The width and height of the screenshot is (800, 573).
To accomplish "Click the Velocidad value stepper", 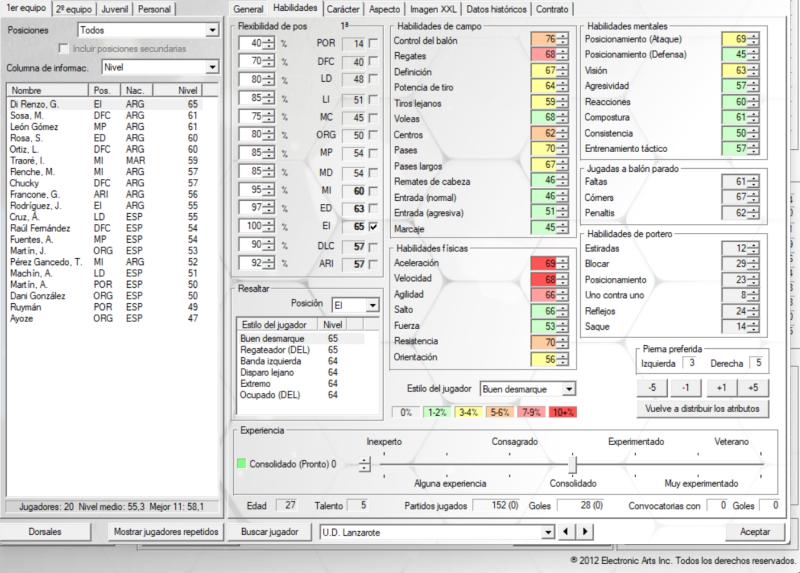I will (563, 279).
